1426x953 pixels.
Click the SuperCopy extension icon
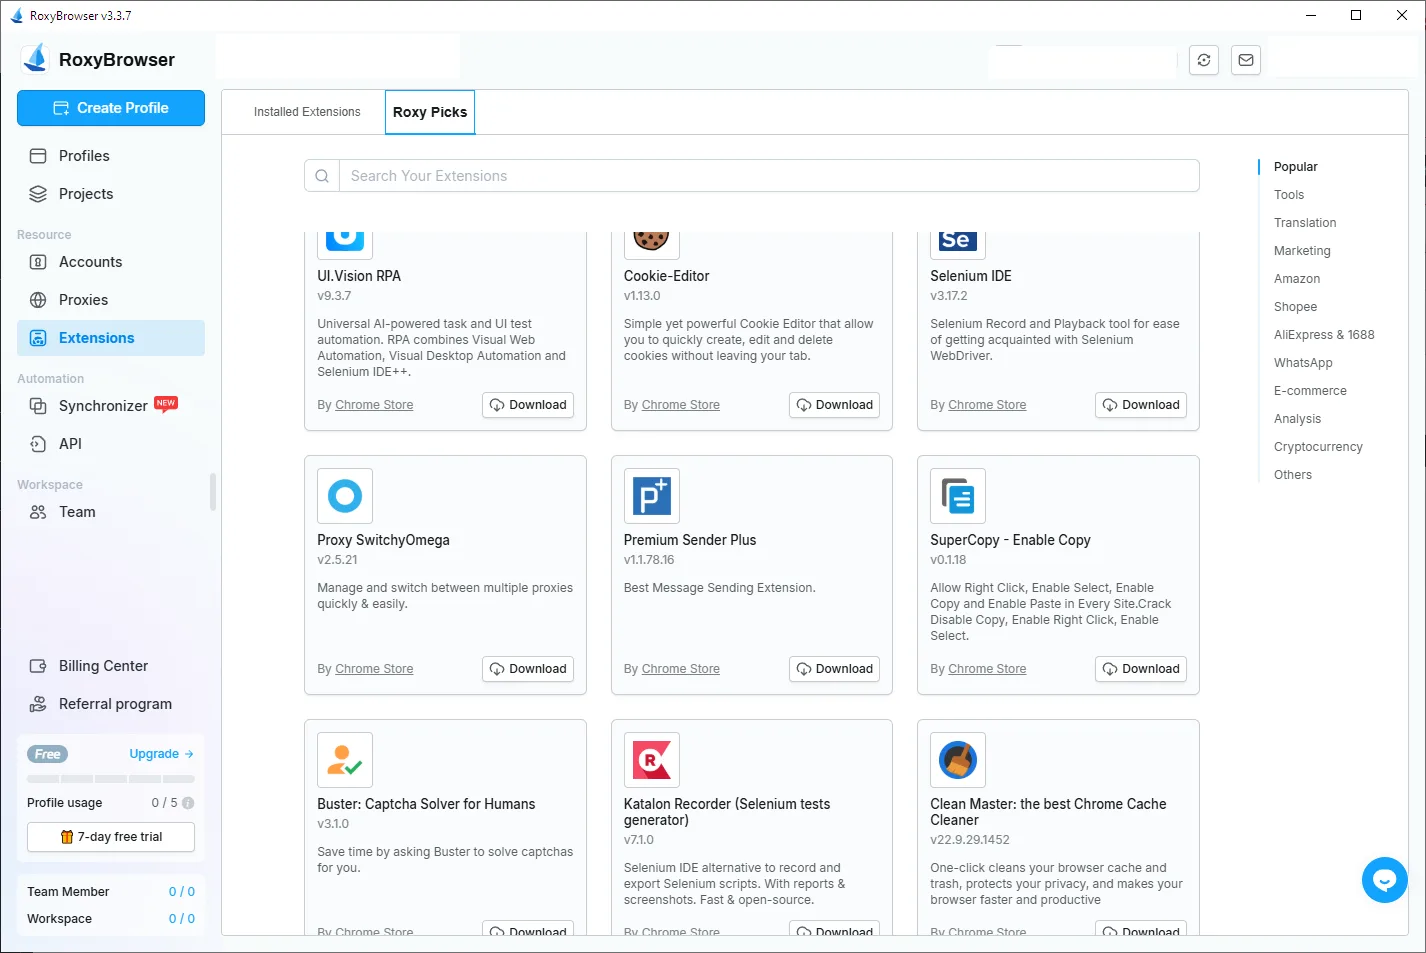[958, 496]
